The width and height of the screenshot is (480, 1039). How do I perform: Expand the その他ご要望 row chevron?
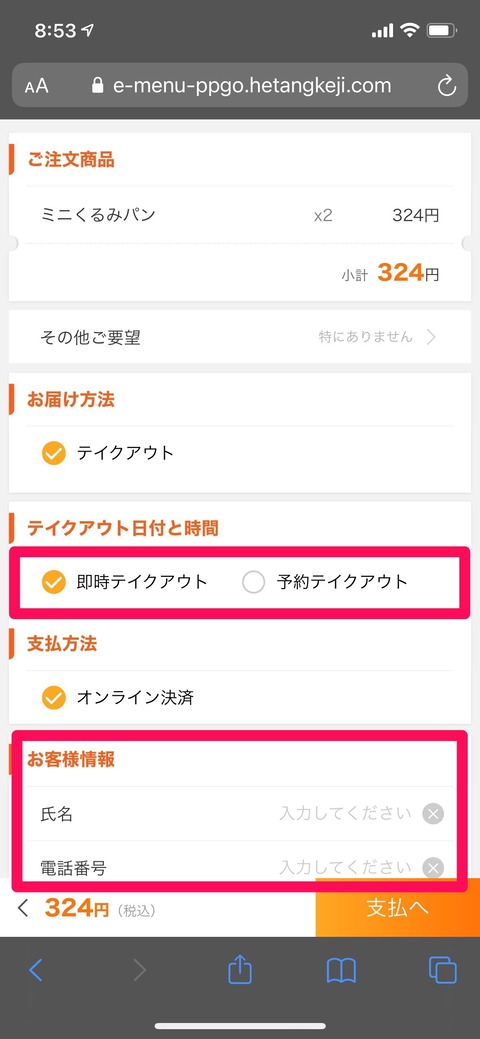click(432, 337)
